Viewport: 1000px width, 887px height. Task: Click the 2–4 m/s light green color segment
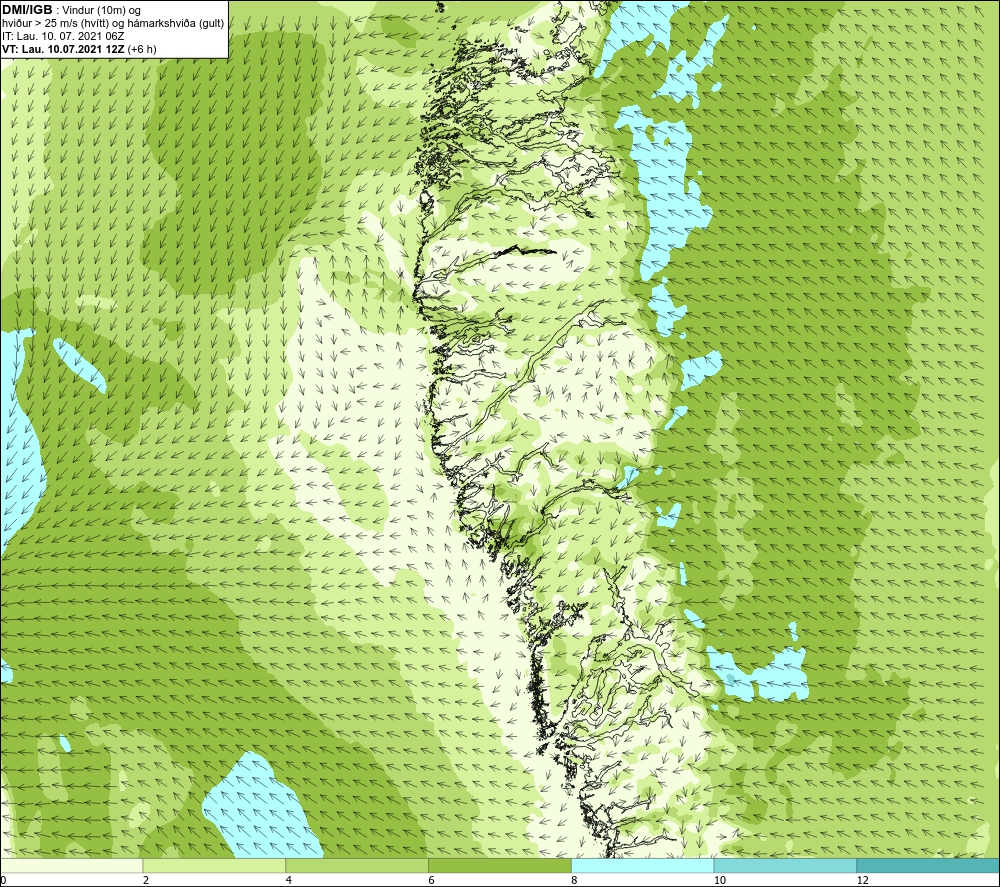(x=214, y=865)
